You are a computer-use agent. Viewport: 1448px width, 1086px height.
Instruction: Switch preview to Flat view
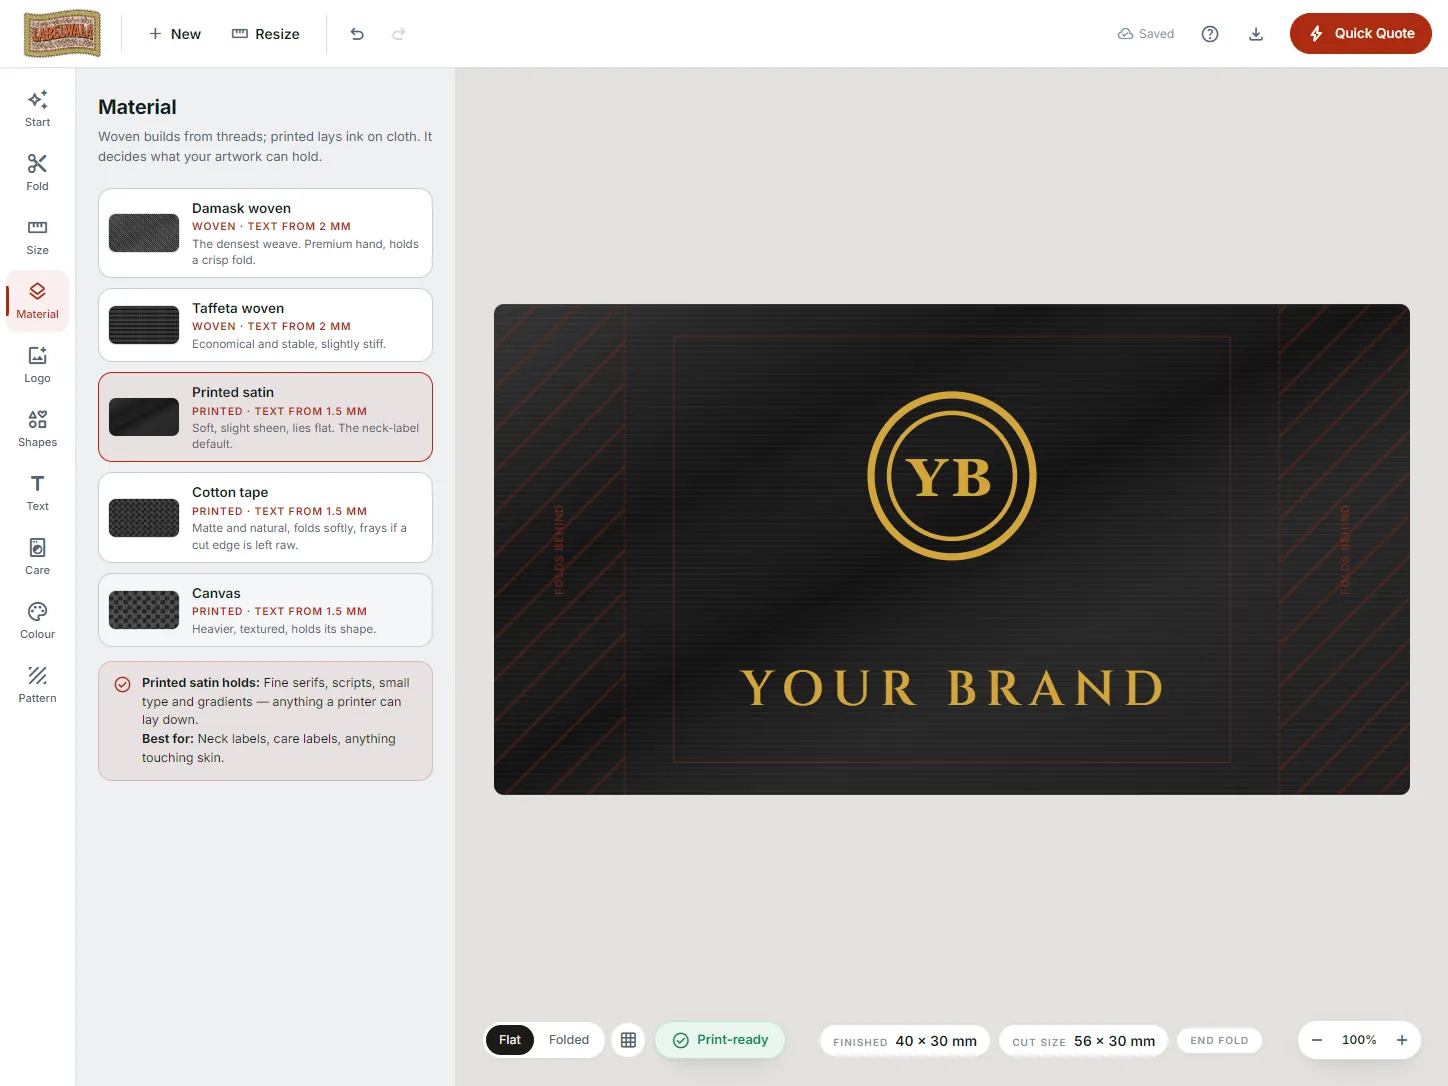click(x=510, y=1040)
